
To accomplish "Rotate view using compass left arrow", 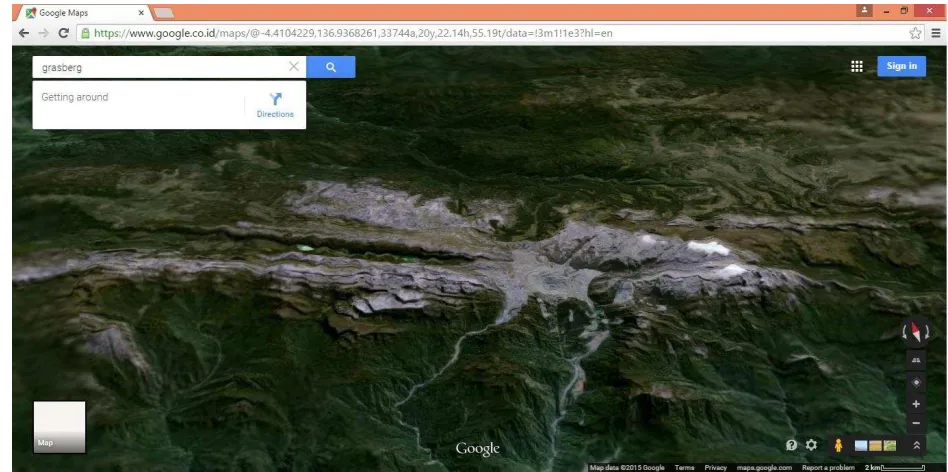I will (905, 332).
